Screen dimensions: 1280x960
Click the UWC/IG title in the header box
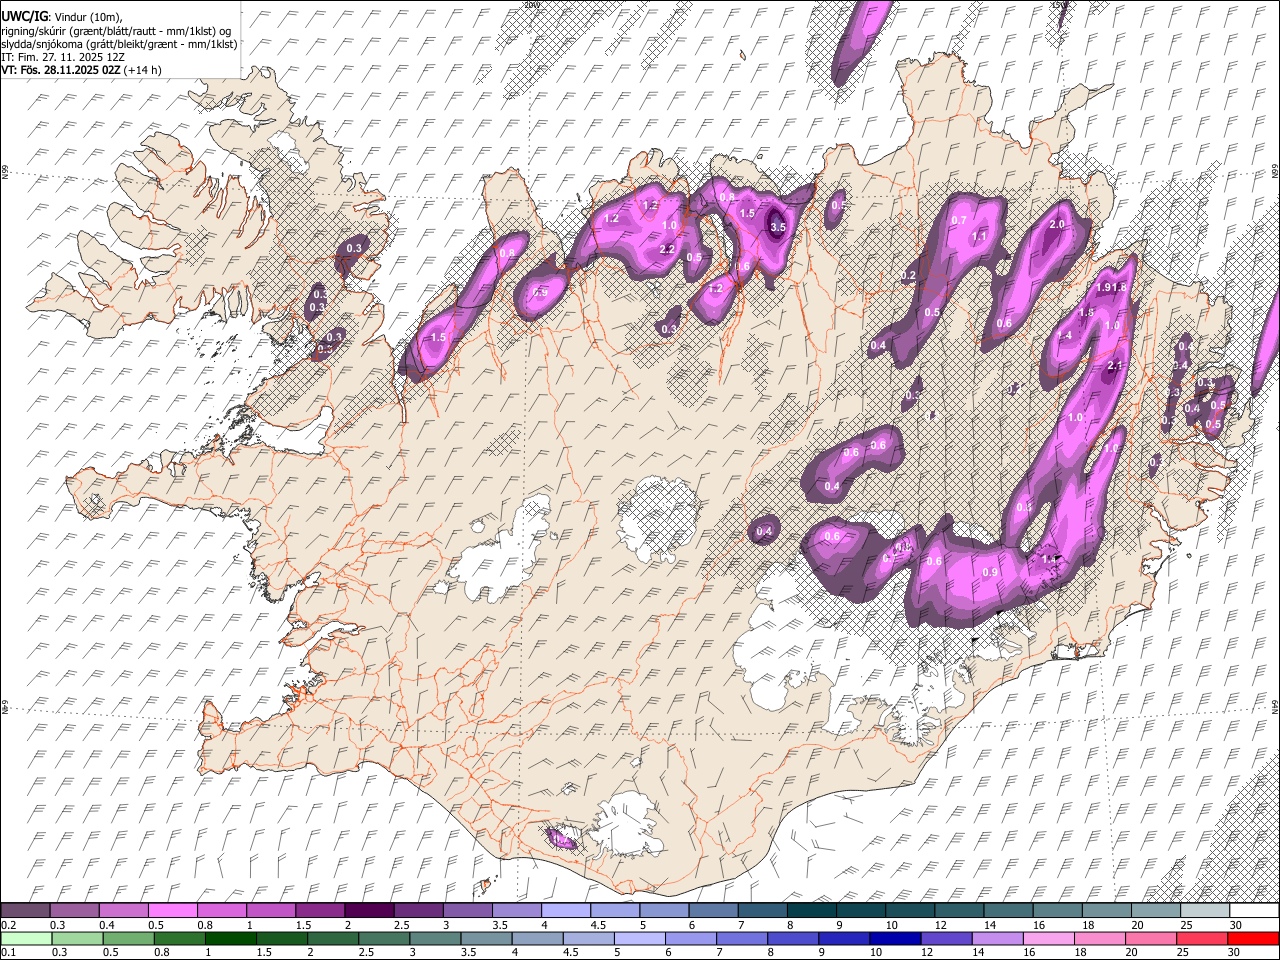point(24,16)
